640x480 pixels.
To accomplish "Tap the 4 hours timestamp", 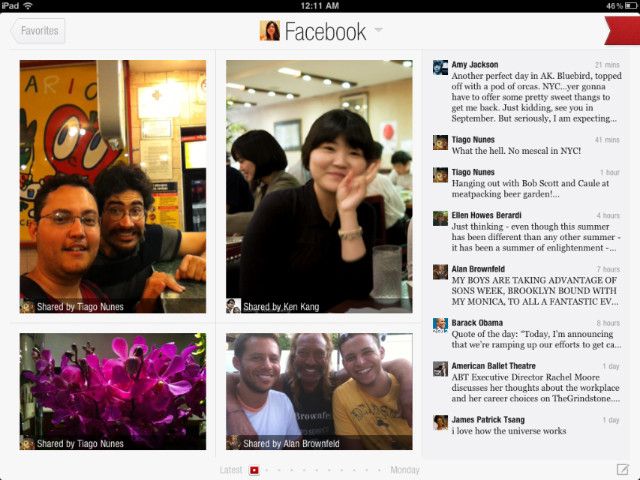I will (608, 216).
